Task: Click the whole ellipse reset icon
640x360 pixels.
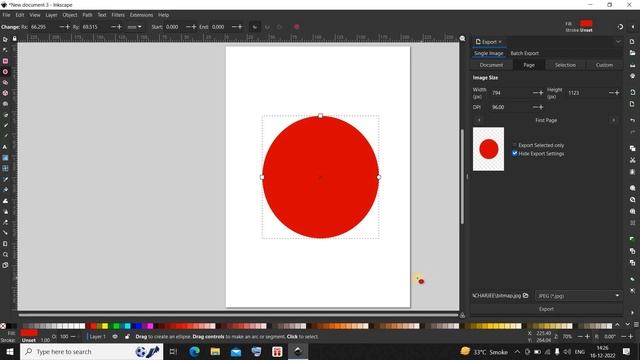Action: [296, 27]
